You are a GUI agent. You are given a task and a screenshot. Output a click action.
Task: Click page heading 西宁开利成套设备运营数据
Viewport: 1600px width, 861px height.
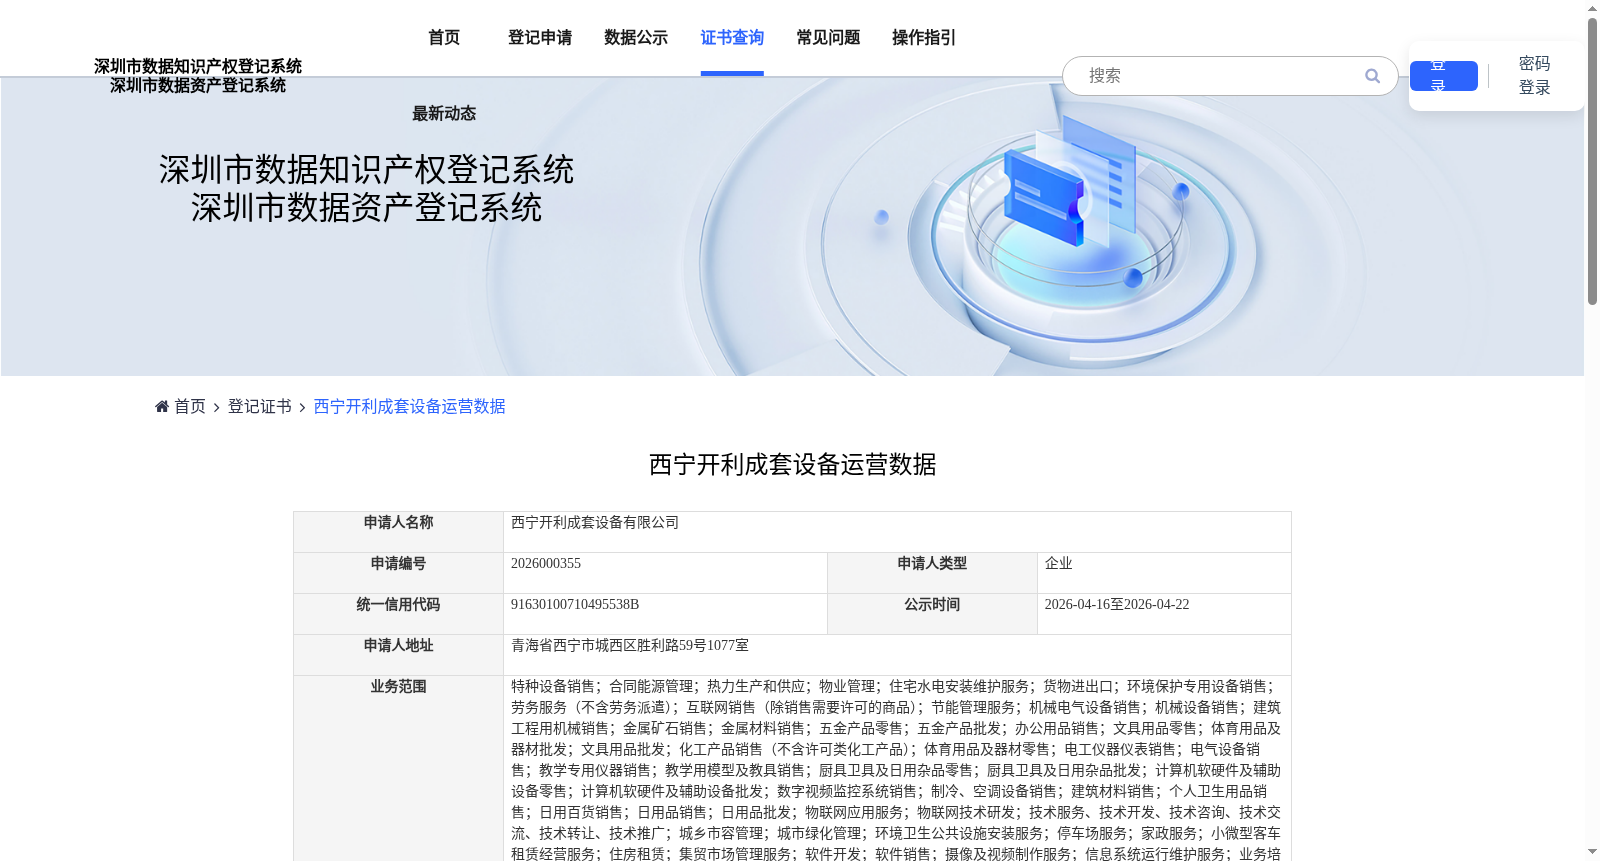(792, 465)
